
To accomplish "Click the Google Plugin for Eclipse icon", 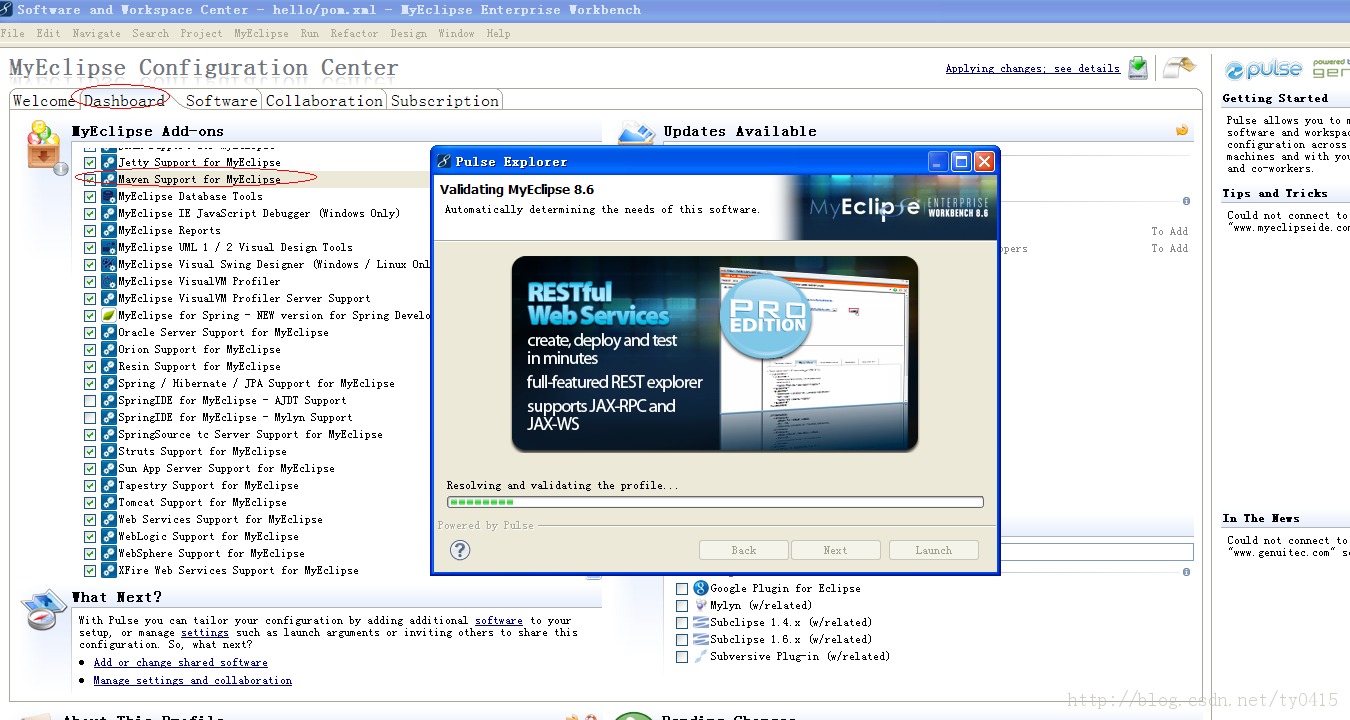I will coord(700,588).
